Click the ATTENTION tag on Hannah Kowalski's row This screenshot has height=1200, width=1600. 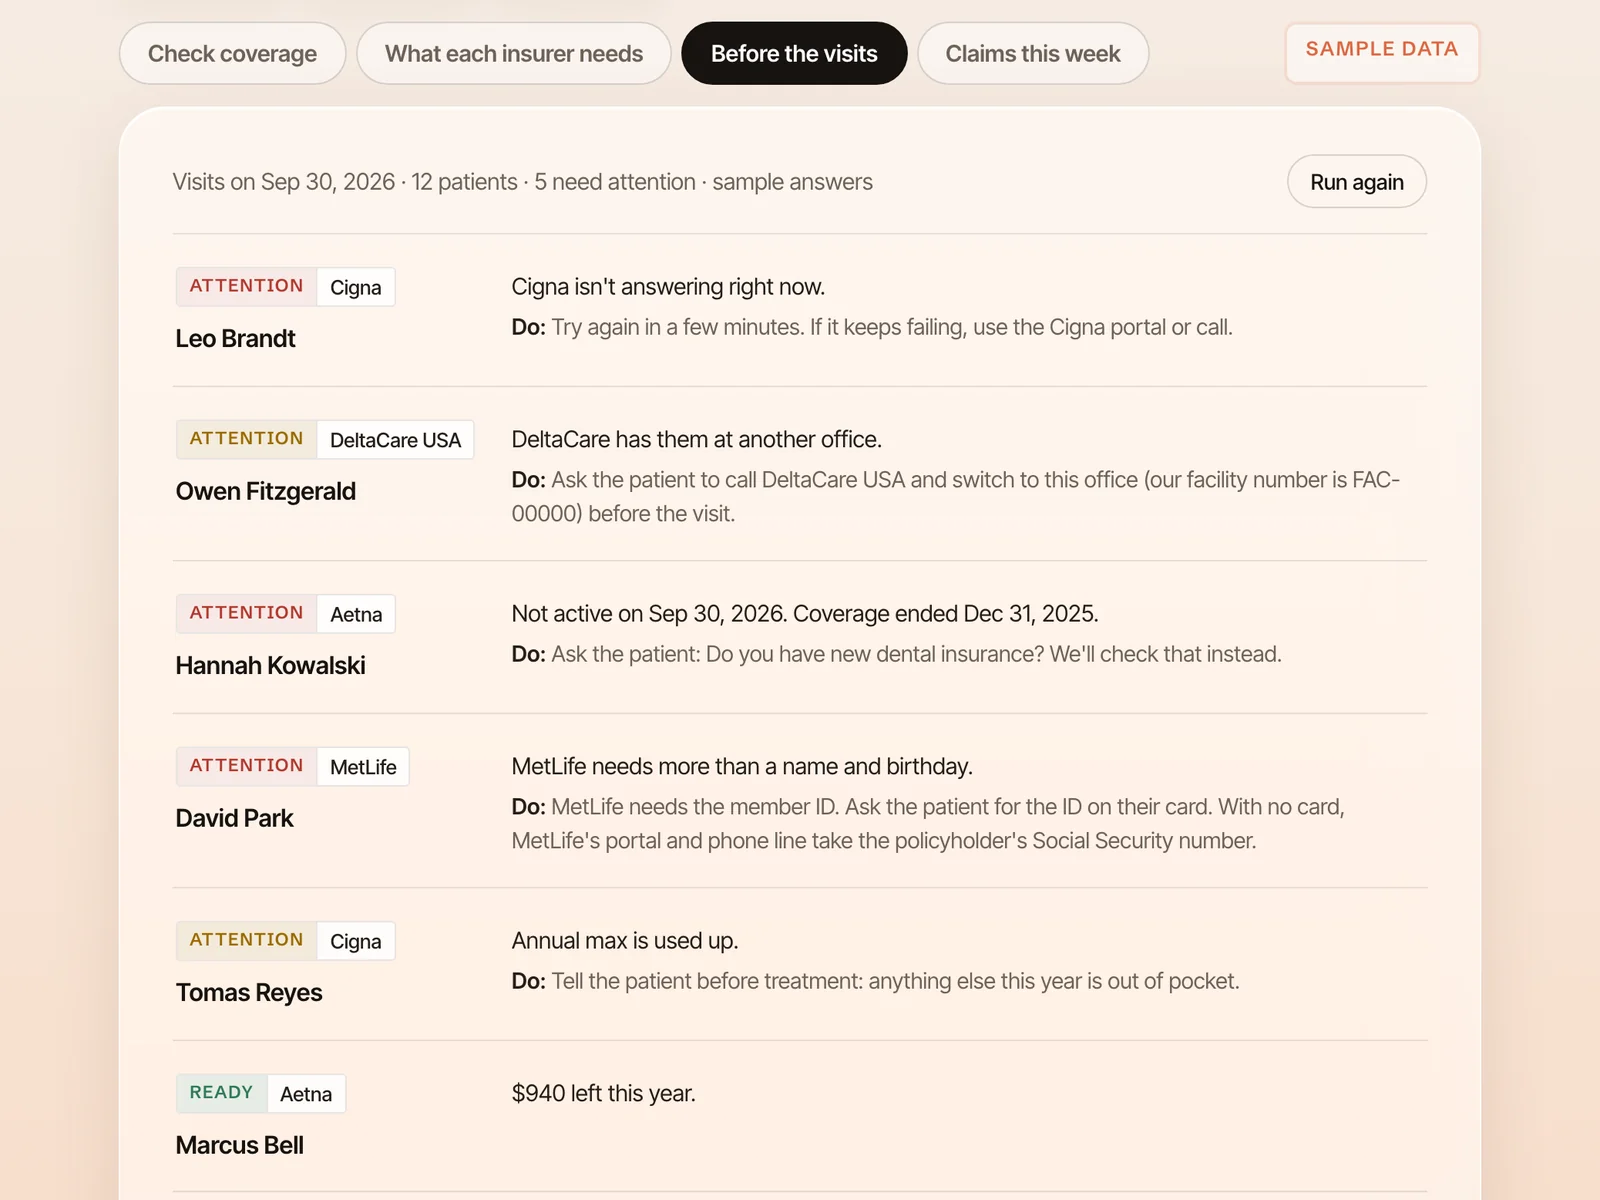(246, 613)
